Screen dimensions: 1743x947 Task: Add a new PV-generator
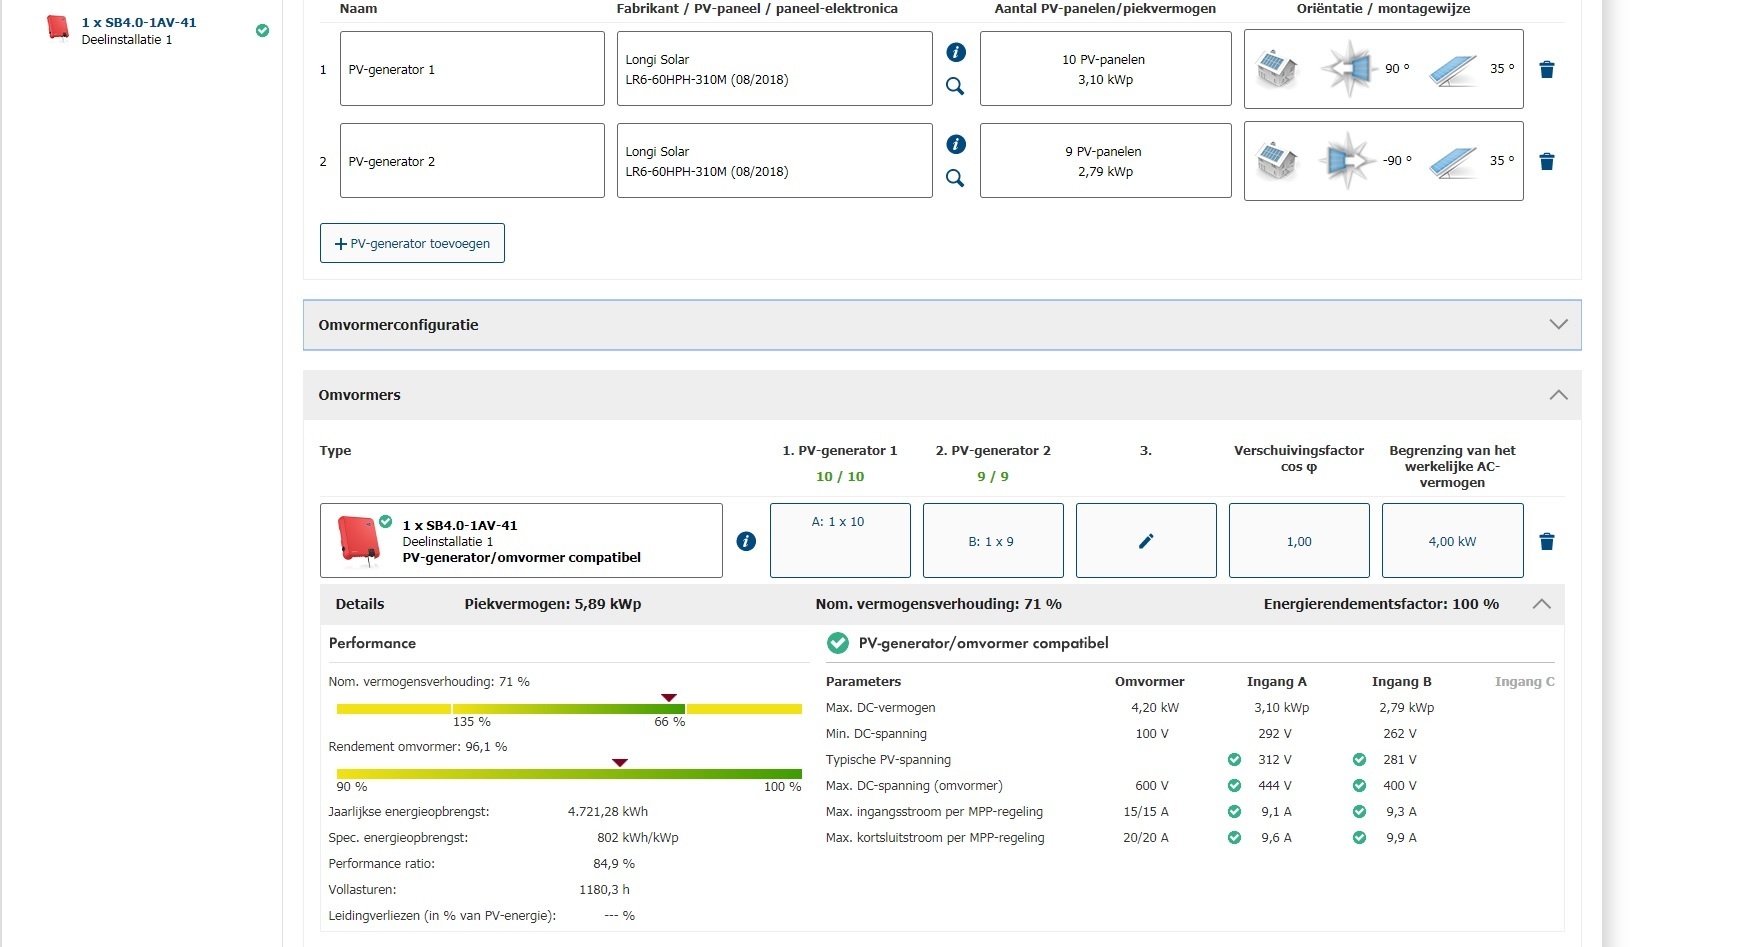412,243
